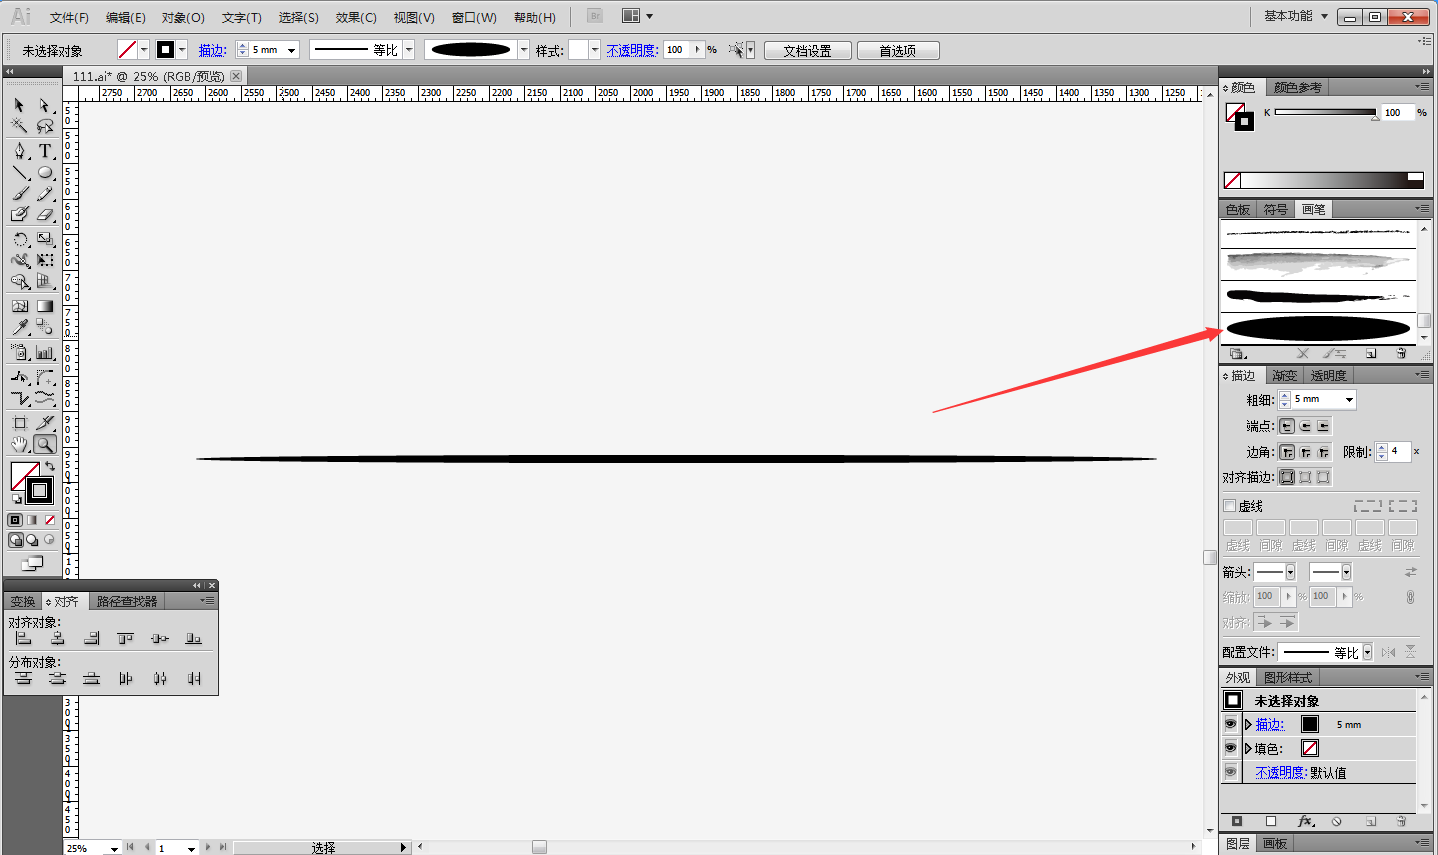1438x855 pixels.
Task: Choose round join option for 边角
Action: [x=1305, y=452]
